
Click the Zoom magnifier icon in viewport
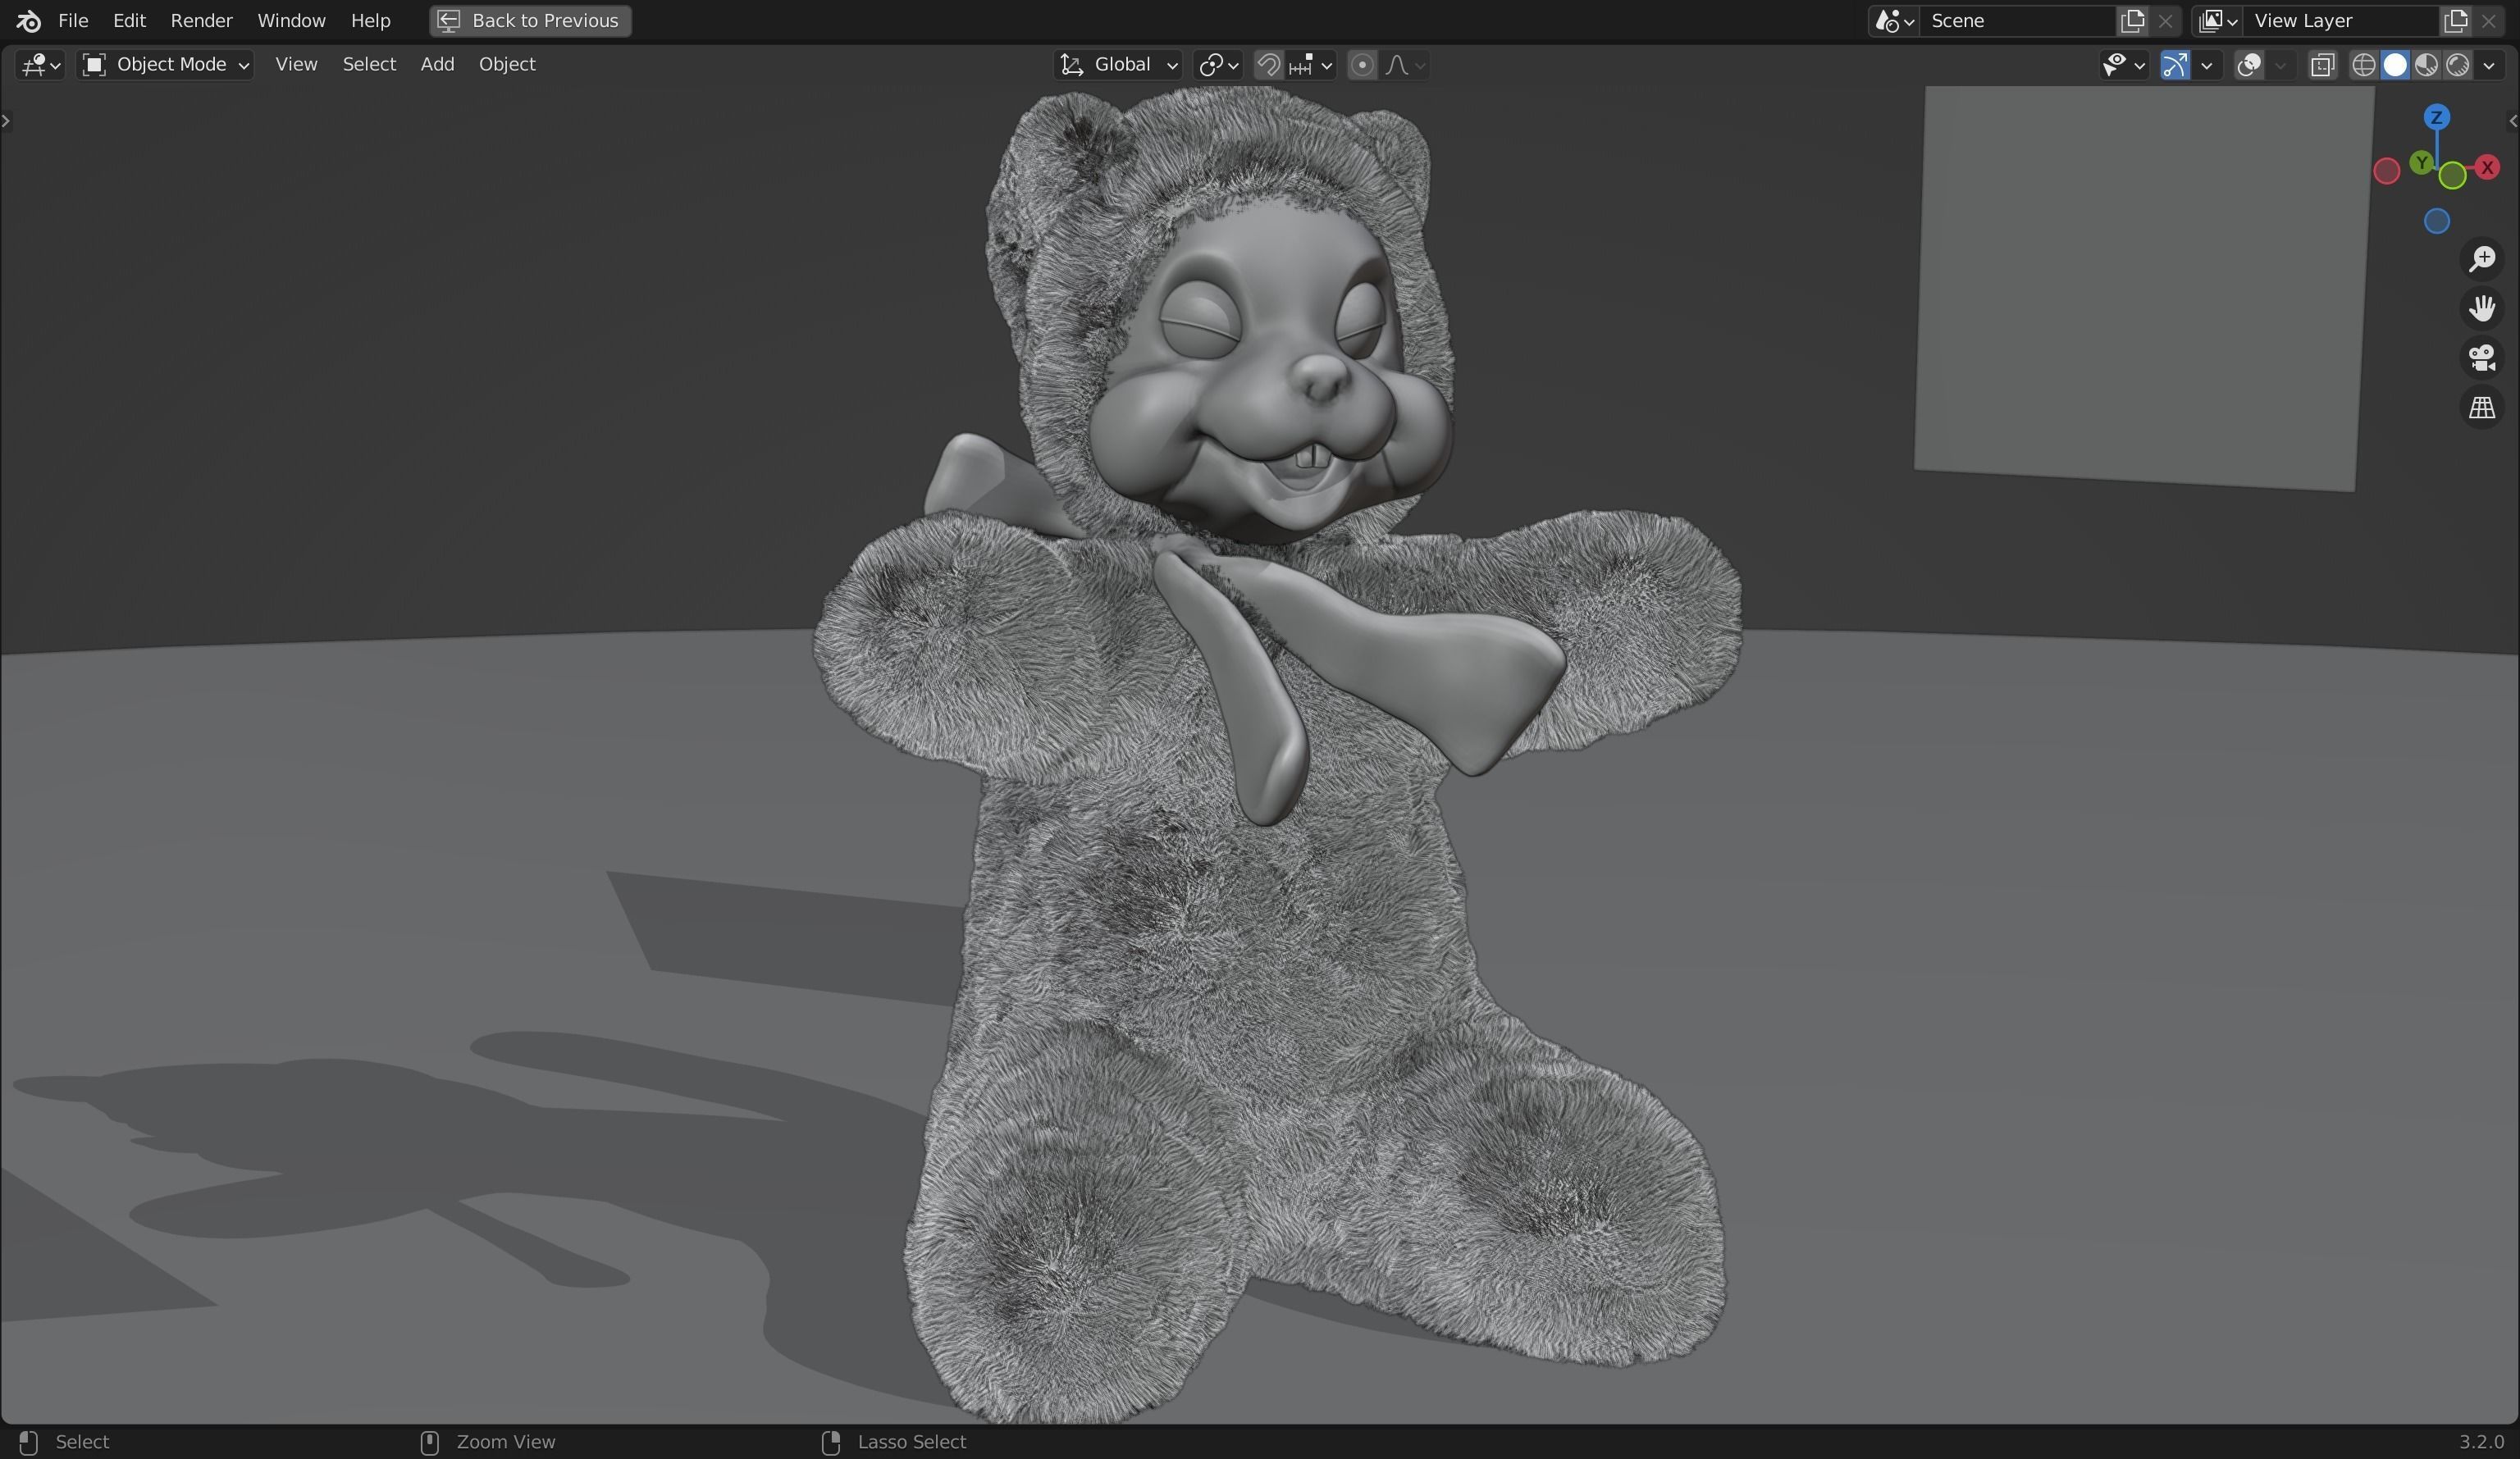tap(2483, 259)
